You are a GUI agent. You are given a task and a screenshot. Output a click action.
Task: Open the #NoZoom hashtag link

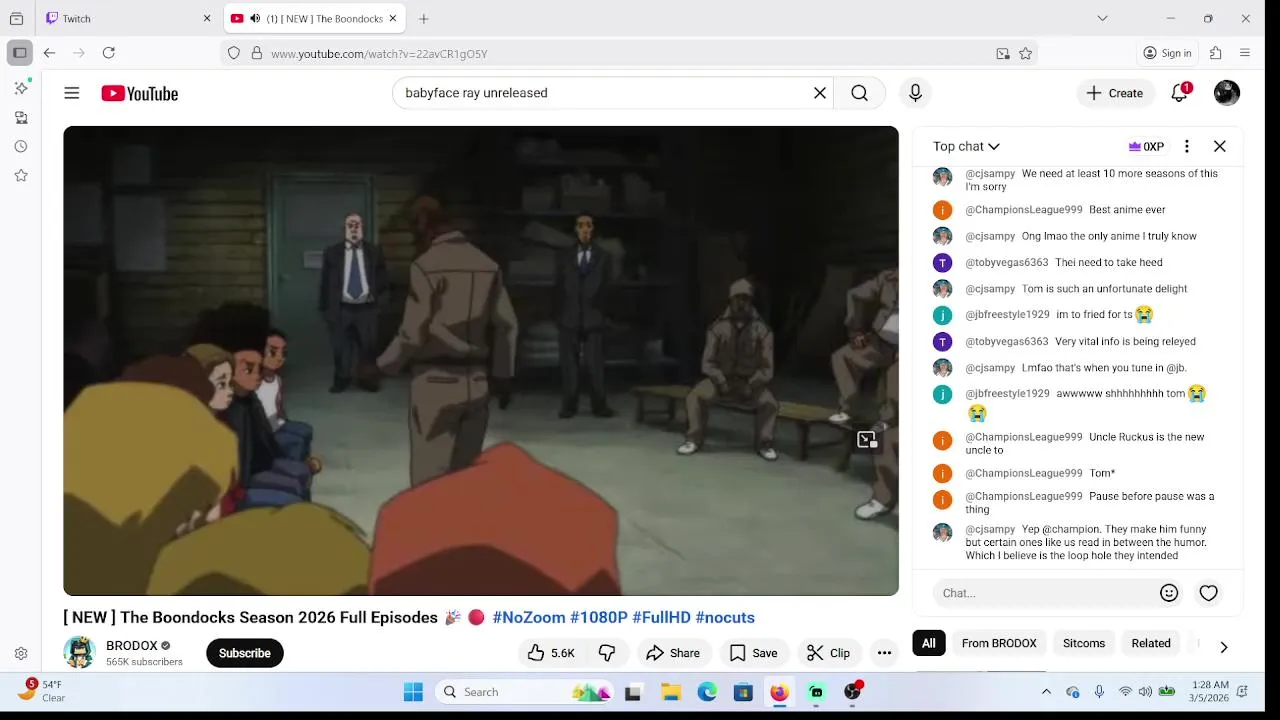click(x=529, y=617)
